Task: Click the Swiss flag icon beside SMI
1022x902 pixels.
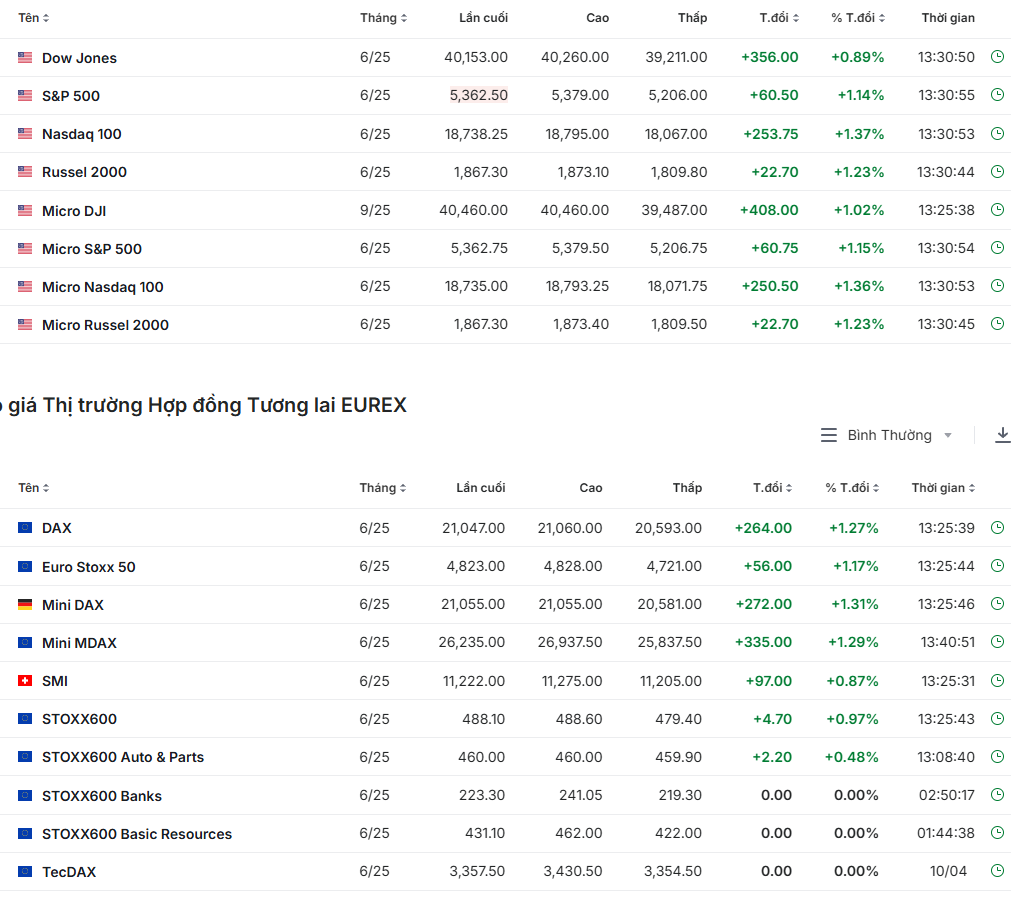Action: click(25, 681)
